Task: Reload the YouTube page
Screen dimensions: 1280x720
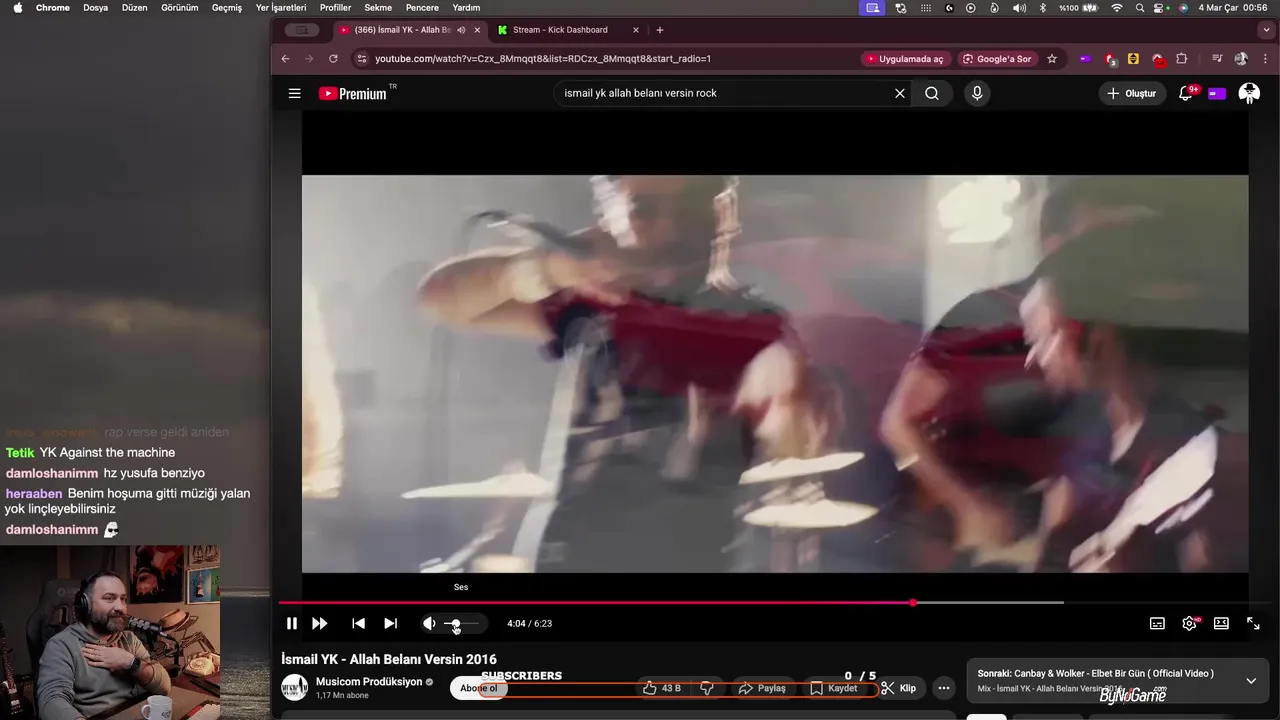Action: point(333,59)
